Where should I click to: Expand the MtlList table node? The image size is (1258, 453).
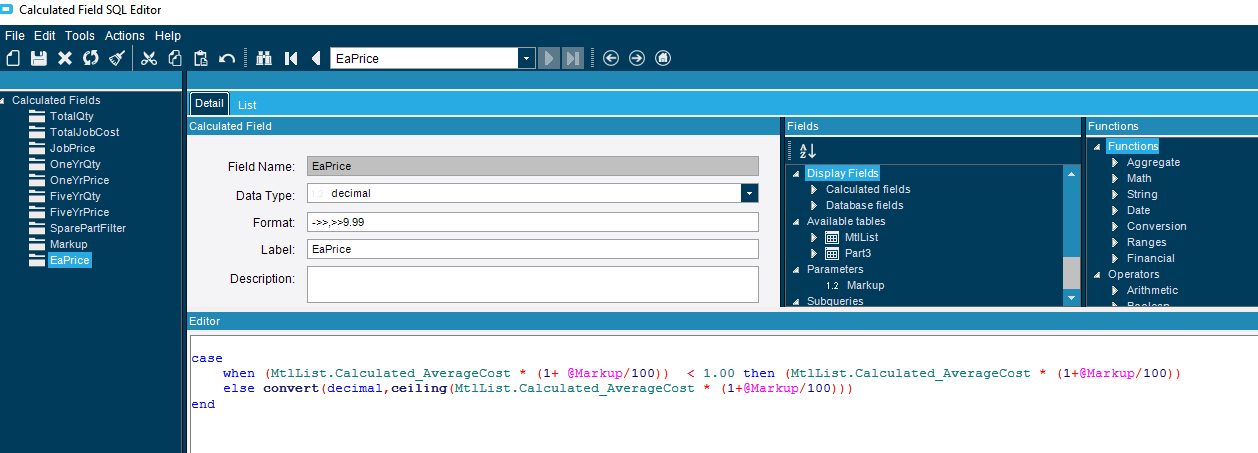tap(814, 237)
